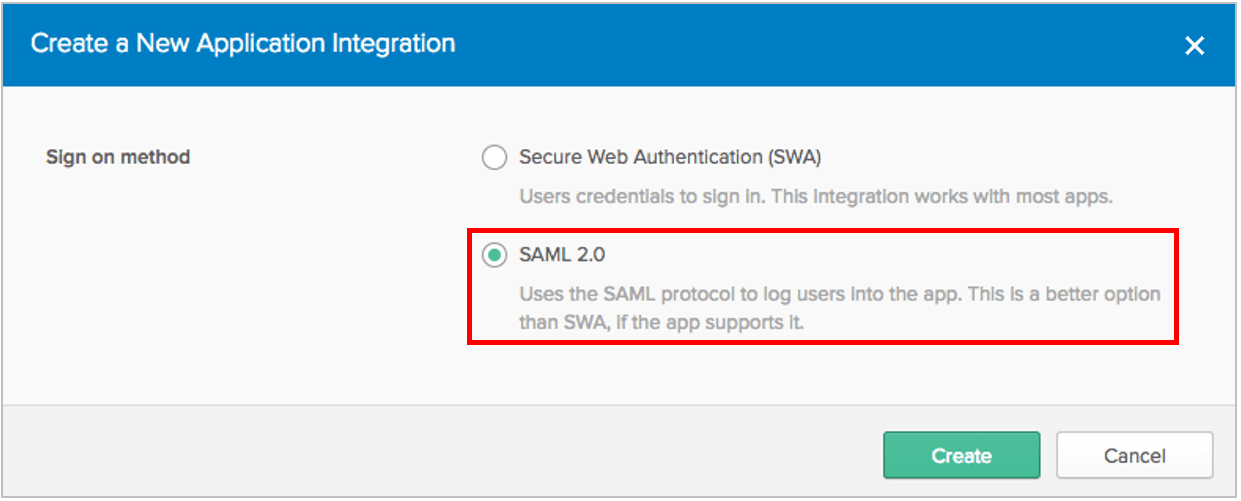The height and width of the screenshot is (501, 1241).
Task: Select the Secure Web Authentication radio button
Action: (x=494, y=157)
